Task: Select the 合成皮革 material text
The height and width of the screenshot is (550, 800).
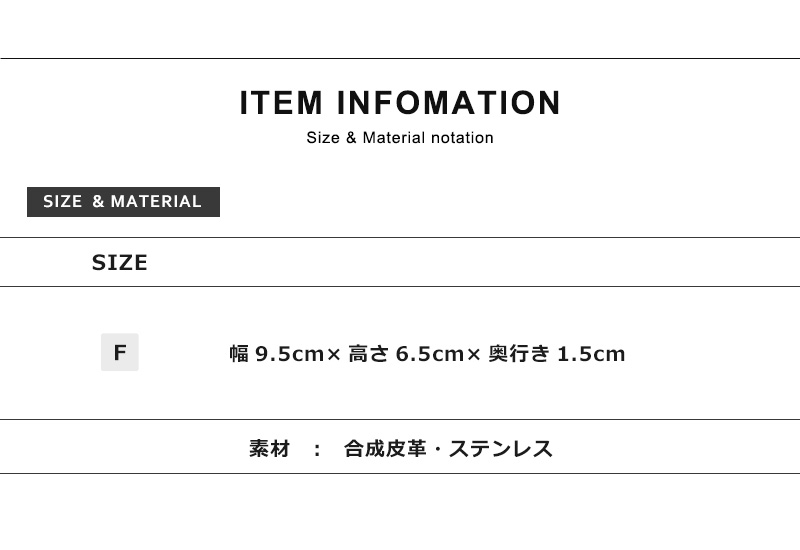Action: [x=385, y=449]
